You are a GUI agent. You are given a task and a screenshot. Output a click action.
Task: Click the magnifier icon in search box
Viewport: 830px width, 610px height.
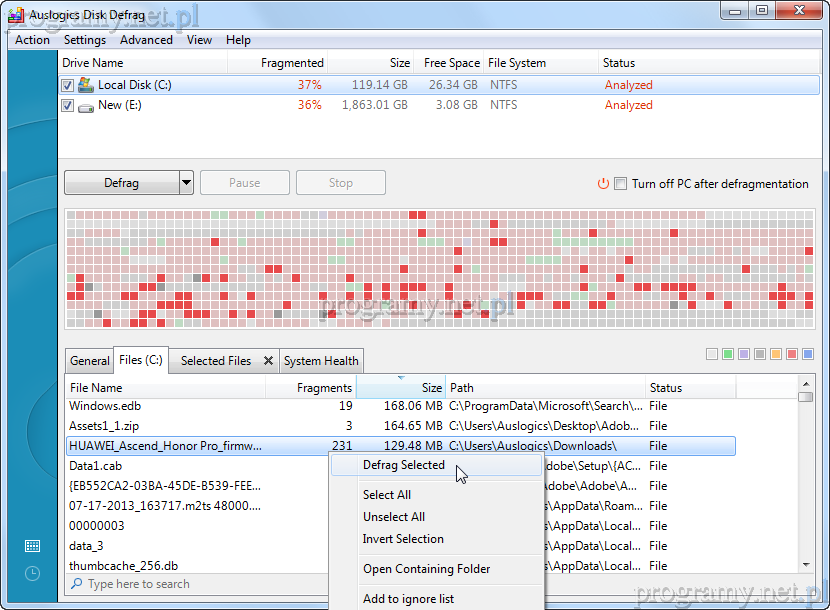click(x=77, y=584)
